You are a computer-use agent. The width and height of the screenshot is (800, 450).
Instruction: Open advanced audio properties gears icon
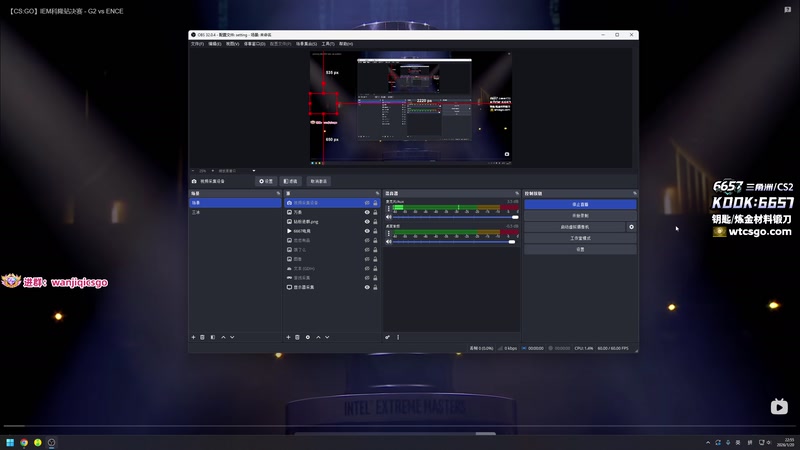click(x=388, y=337)
